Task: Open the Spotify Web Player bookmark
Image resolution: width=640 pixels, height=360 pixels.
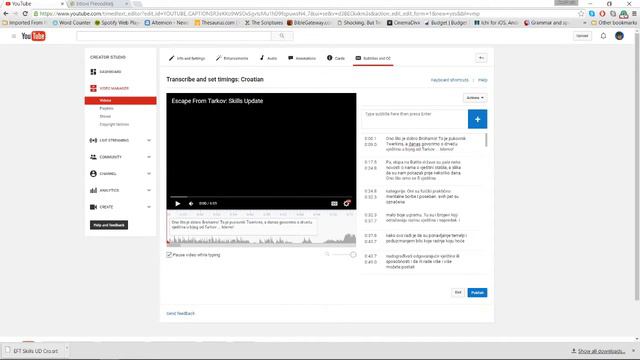Action: point(117,23)
